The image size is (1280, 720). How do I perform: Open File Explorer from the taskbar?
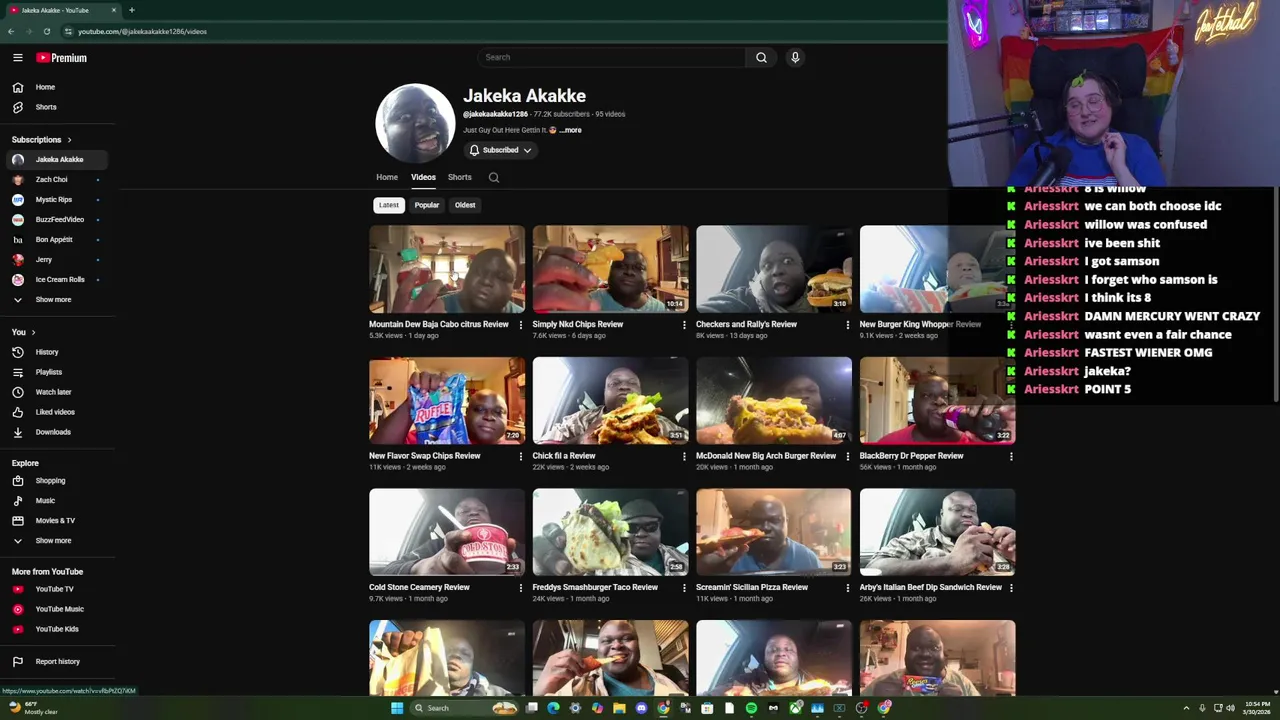pos(619,708)
